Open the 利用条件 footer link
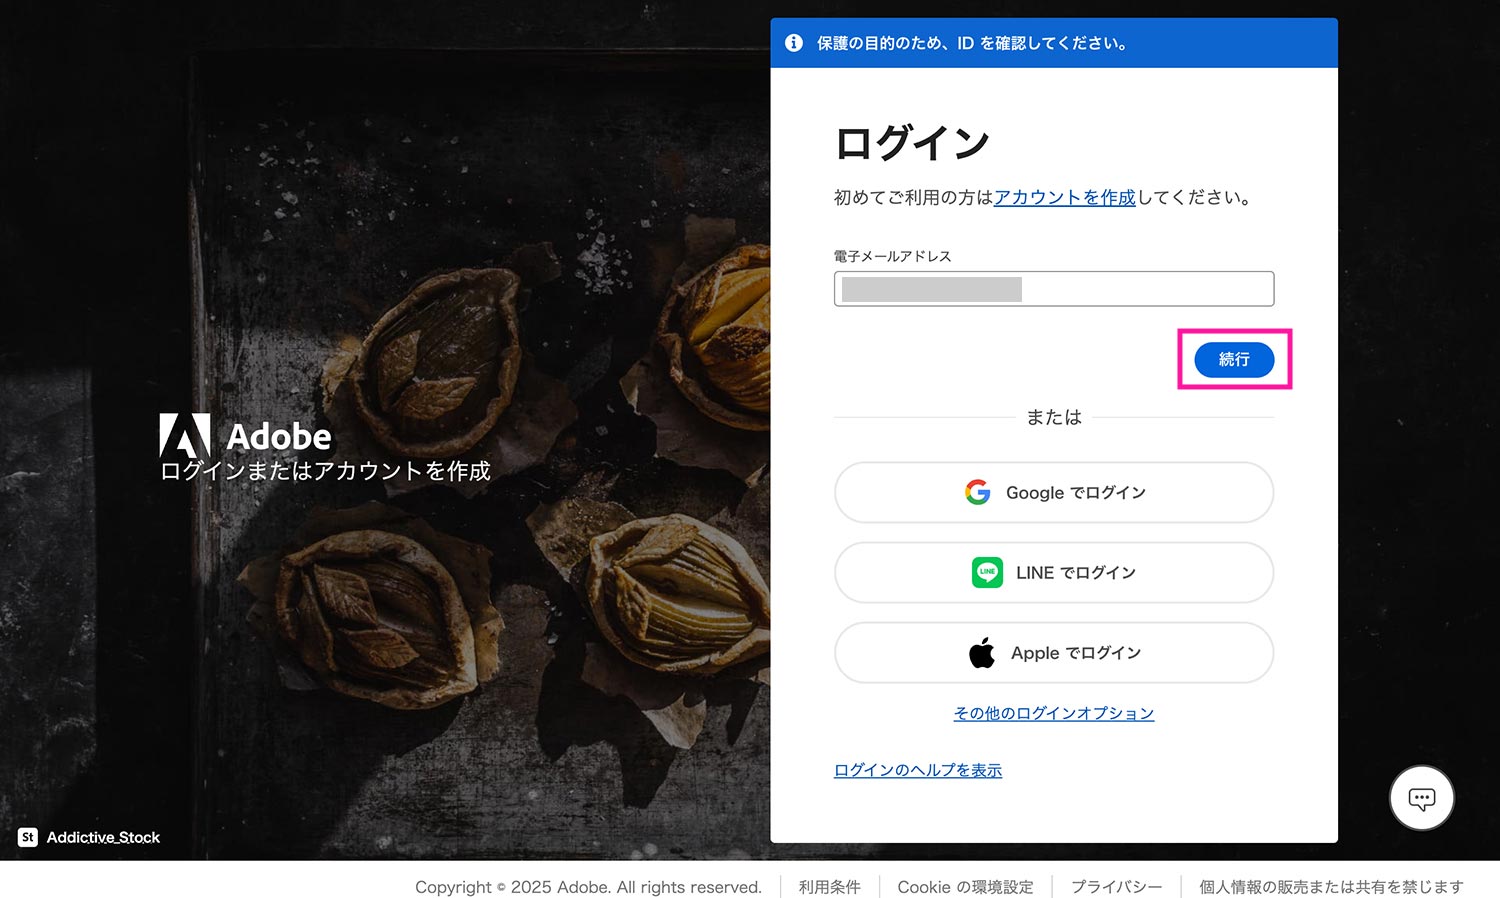 (x=829, y=886)
